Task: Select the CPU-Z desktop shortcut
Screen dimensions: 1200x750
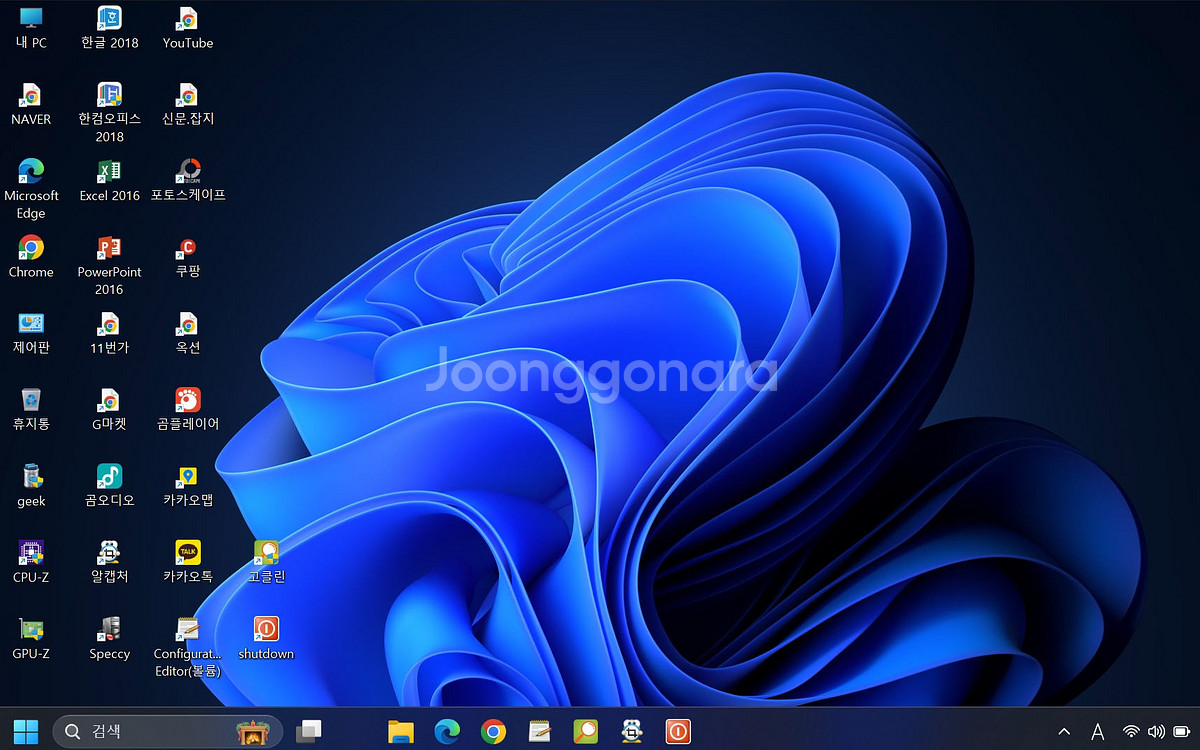Action: (x=31, y=553)
